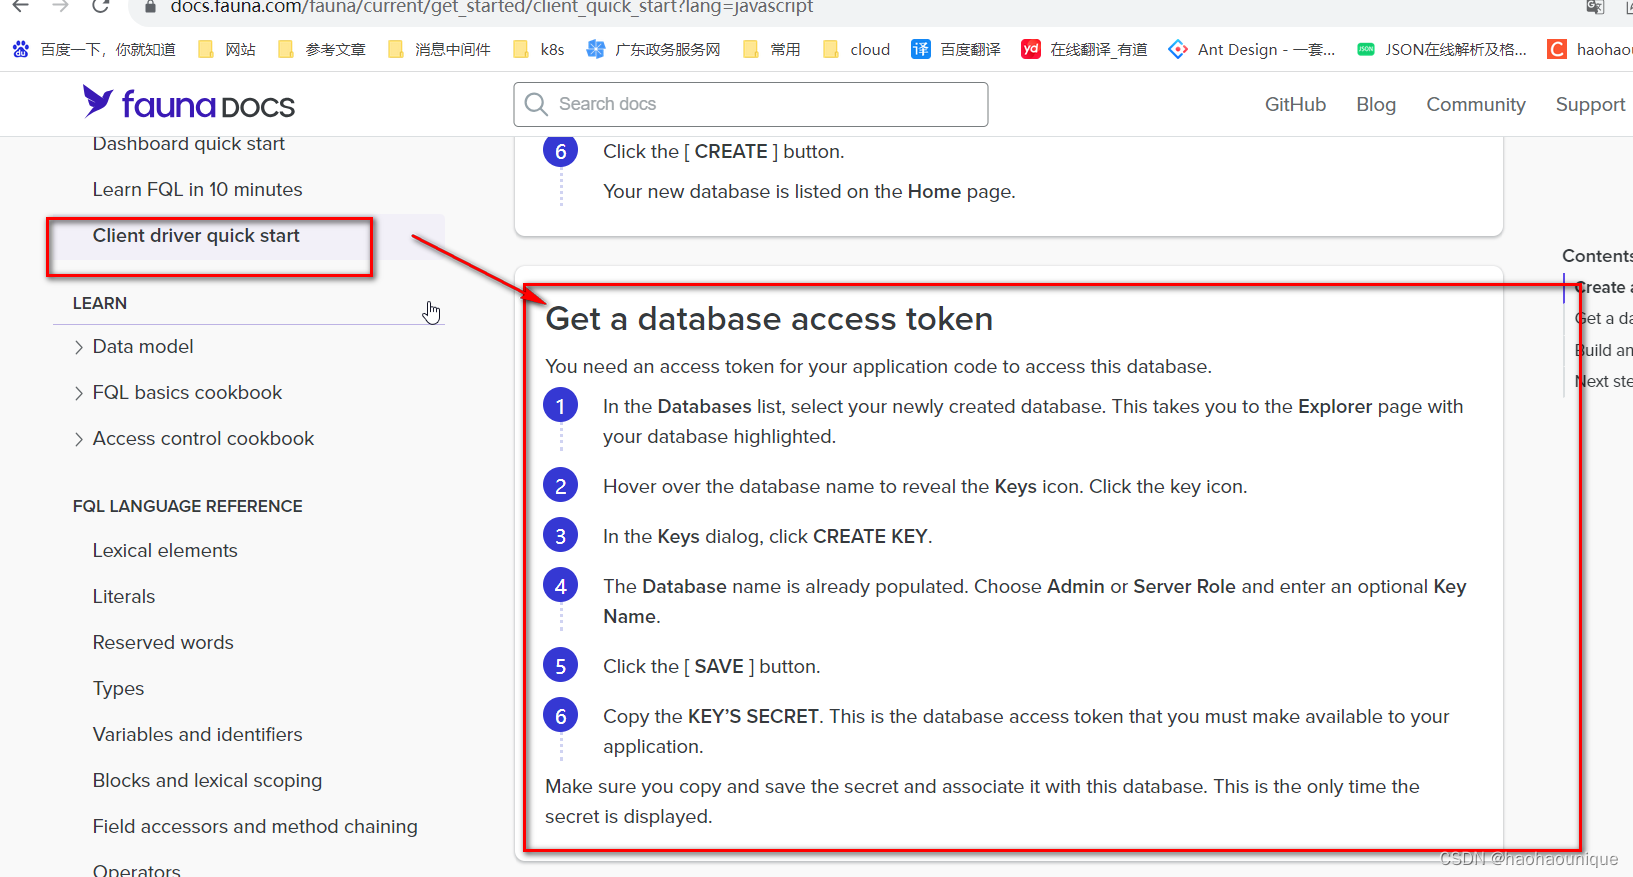
Task: Open the k8s bookmark folder
Action: pos(538,49)
